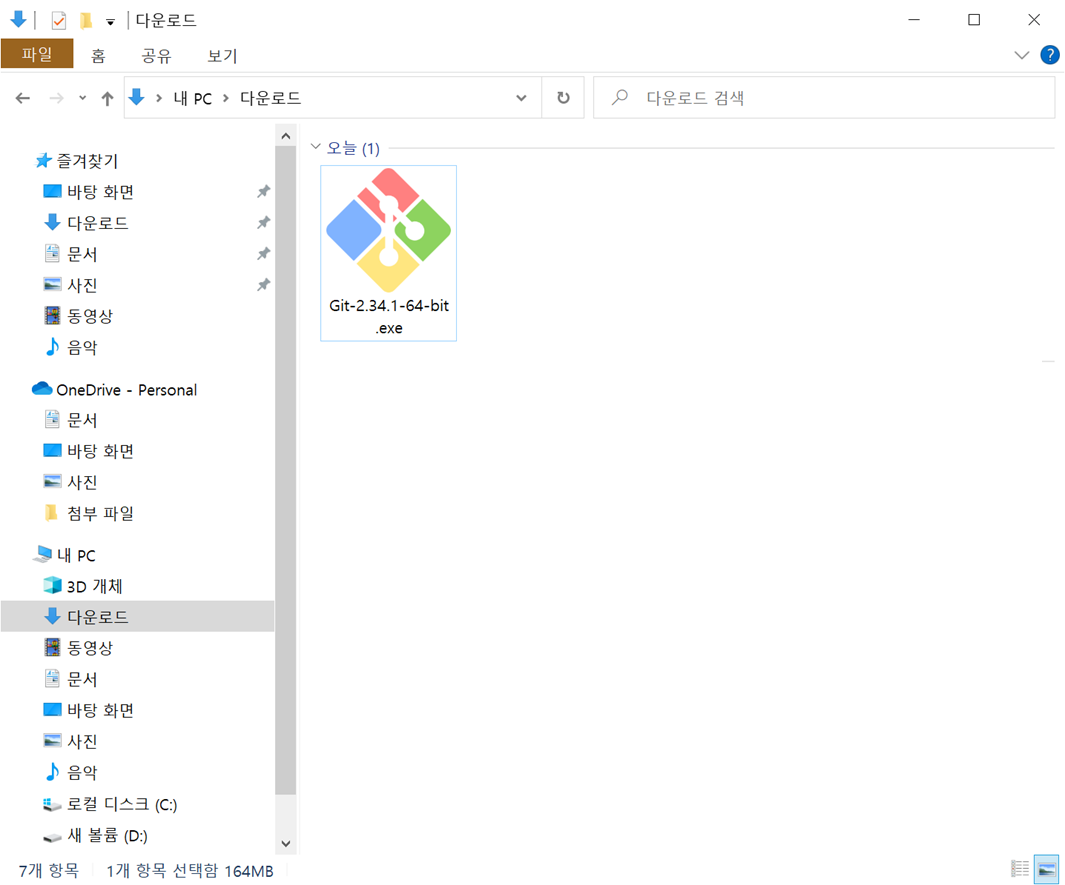Select the Git-2.34.1-64-bit.exe file thumbnail

[x=389, y=231]
